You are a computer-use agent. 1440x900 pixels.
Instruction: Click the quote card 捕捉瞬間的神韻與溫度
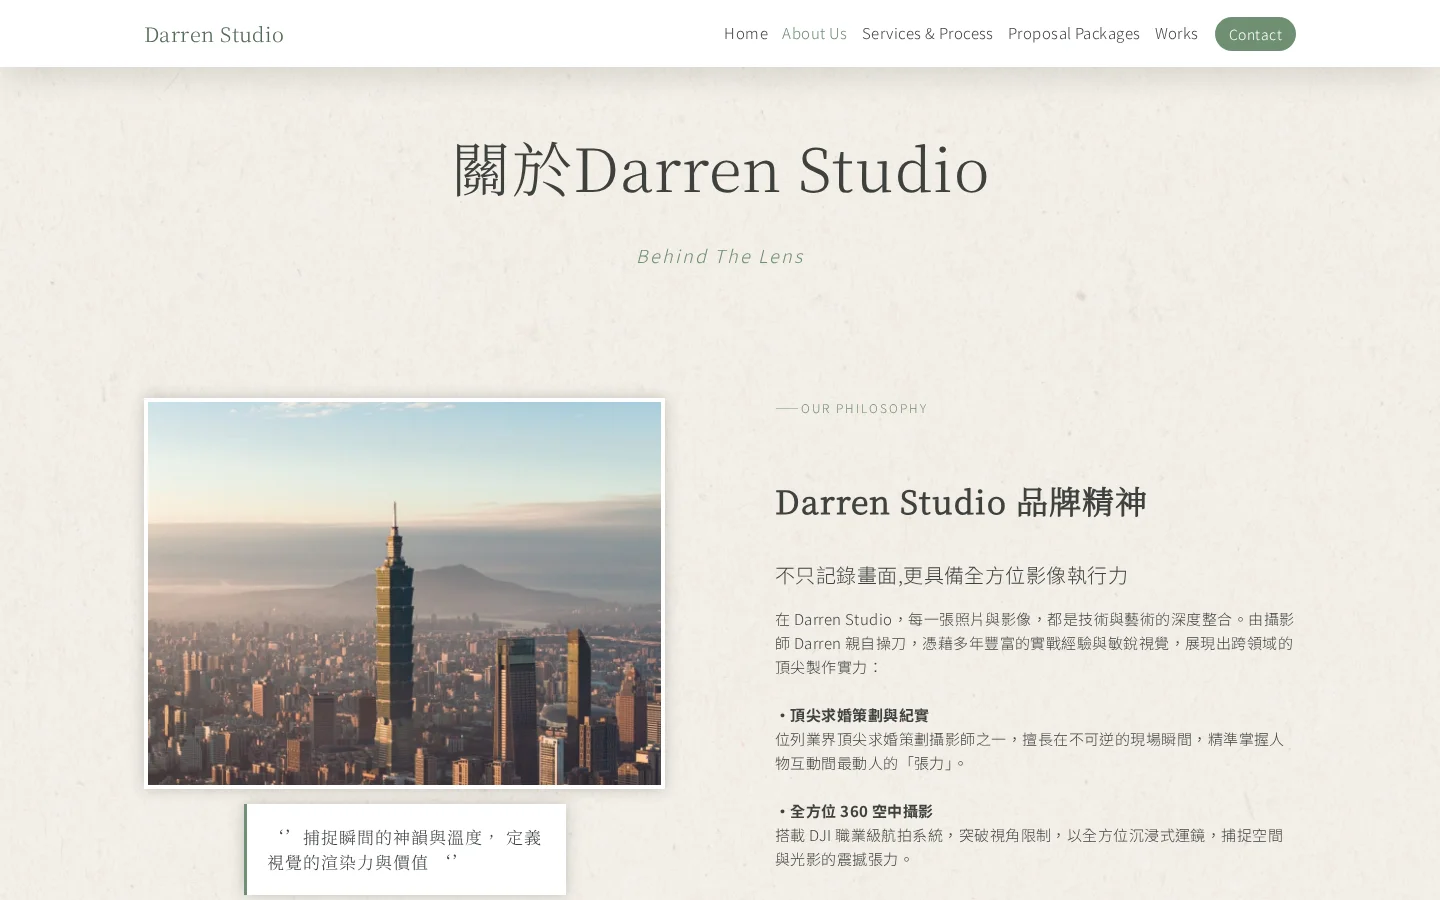pyautogui.click(x=405, y=849)
